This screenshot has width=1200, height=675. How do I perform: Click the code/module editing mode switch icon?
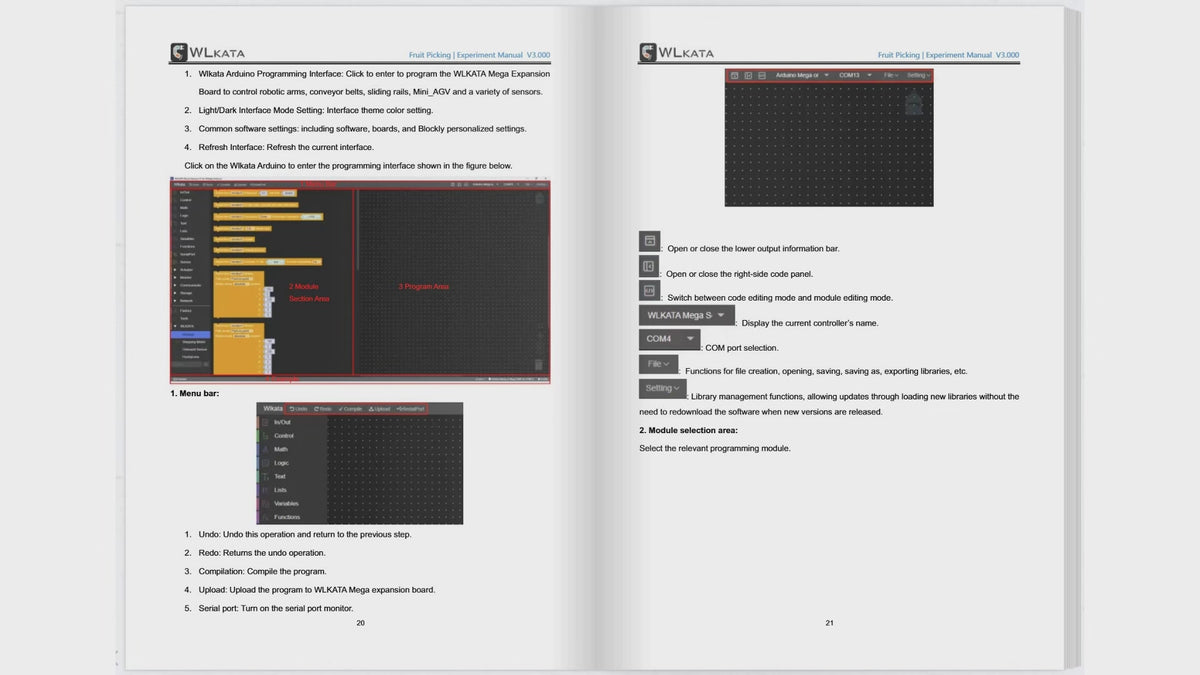click(649, 290)
